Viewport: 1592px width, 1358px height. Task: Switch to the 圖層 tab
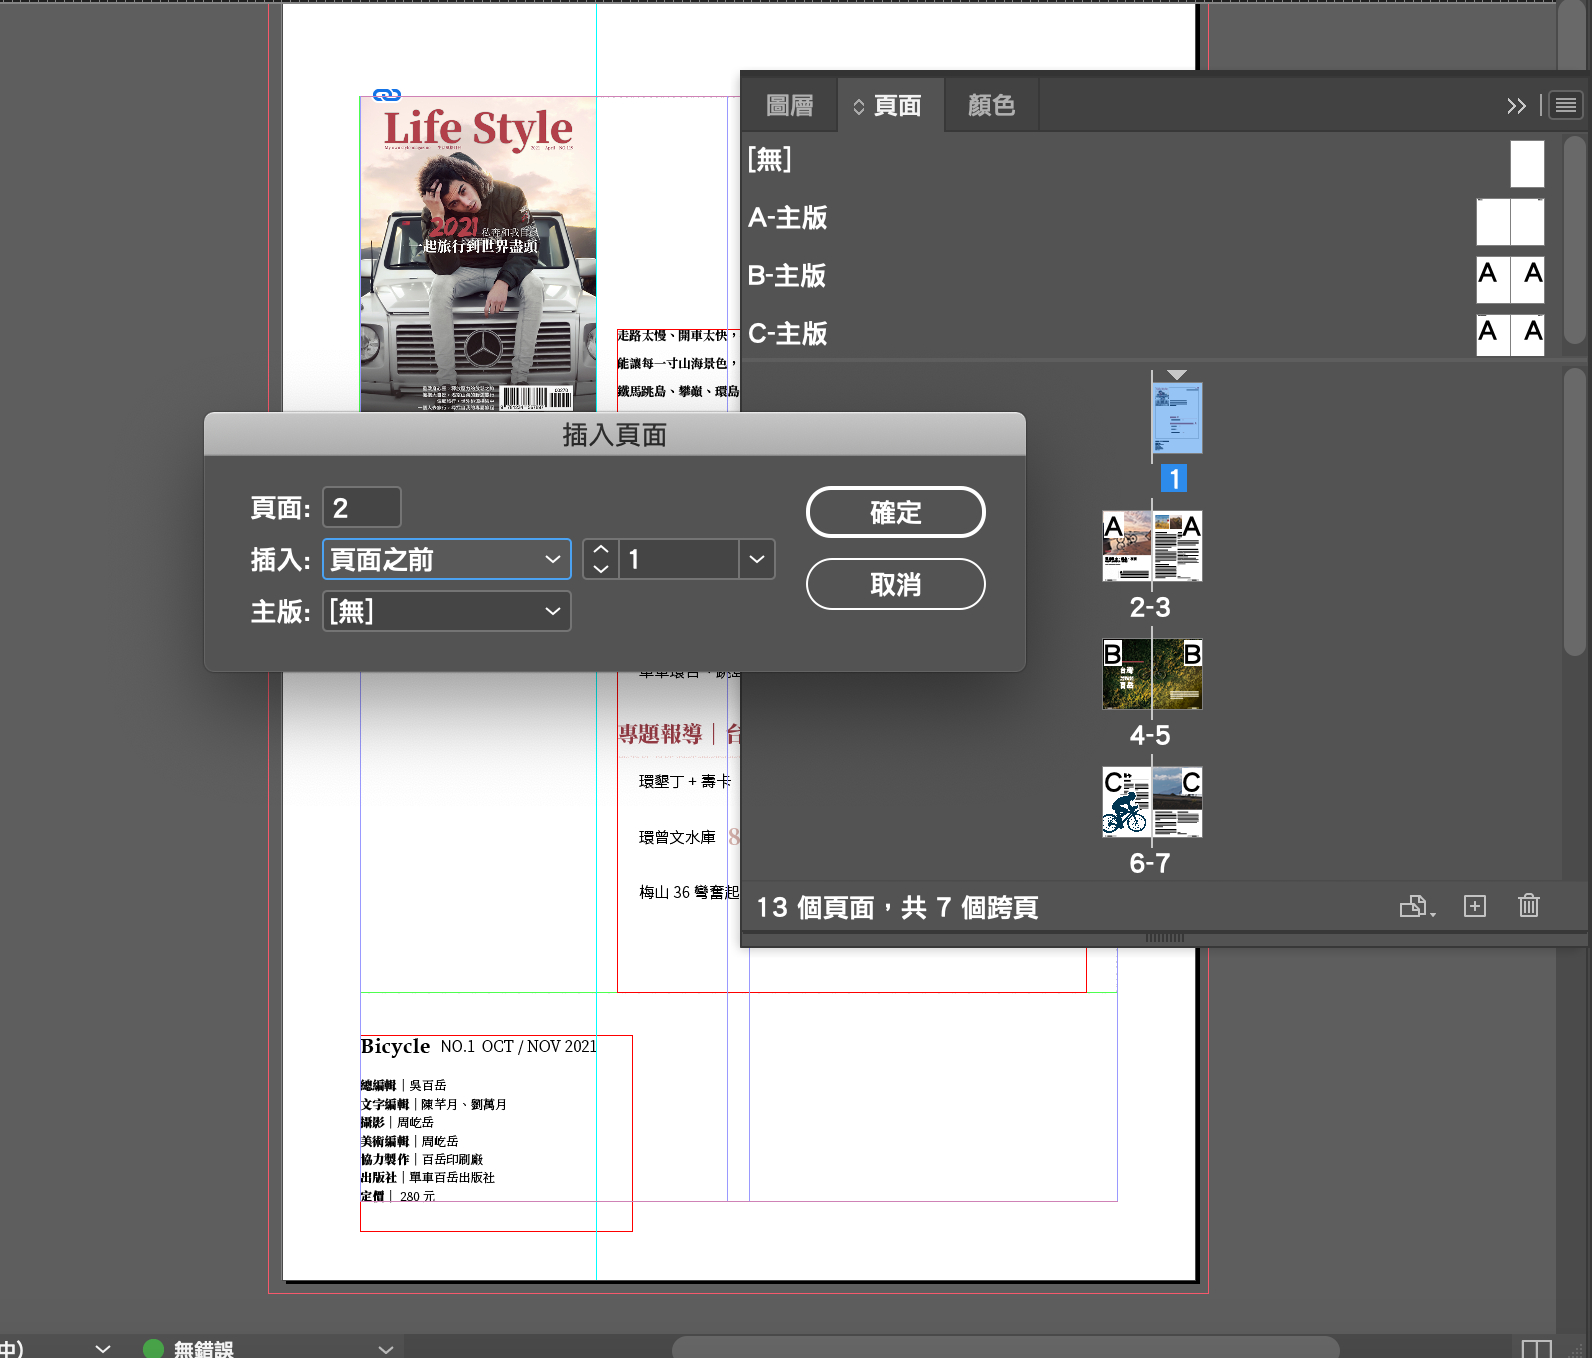point(789,106)
